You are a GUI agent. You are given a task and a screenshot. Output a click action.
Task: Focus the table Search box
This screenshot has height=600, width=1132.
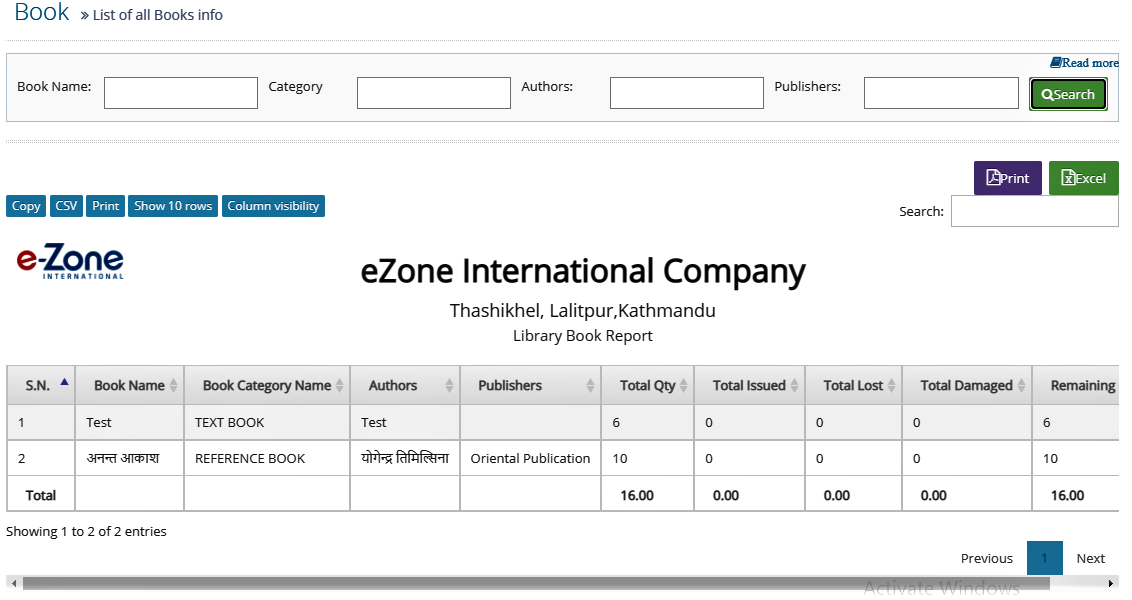[x=1035, y=211]
